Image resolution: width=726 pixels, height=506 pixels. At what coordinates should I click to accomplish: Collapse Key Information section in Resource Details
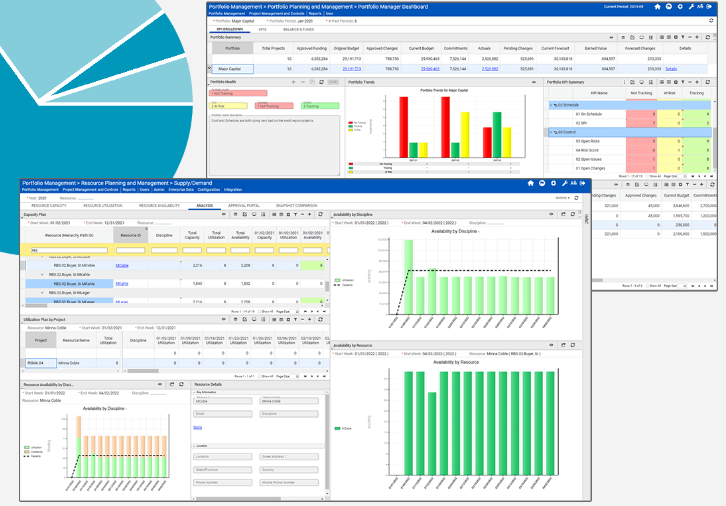[x=194, y=392]
